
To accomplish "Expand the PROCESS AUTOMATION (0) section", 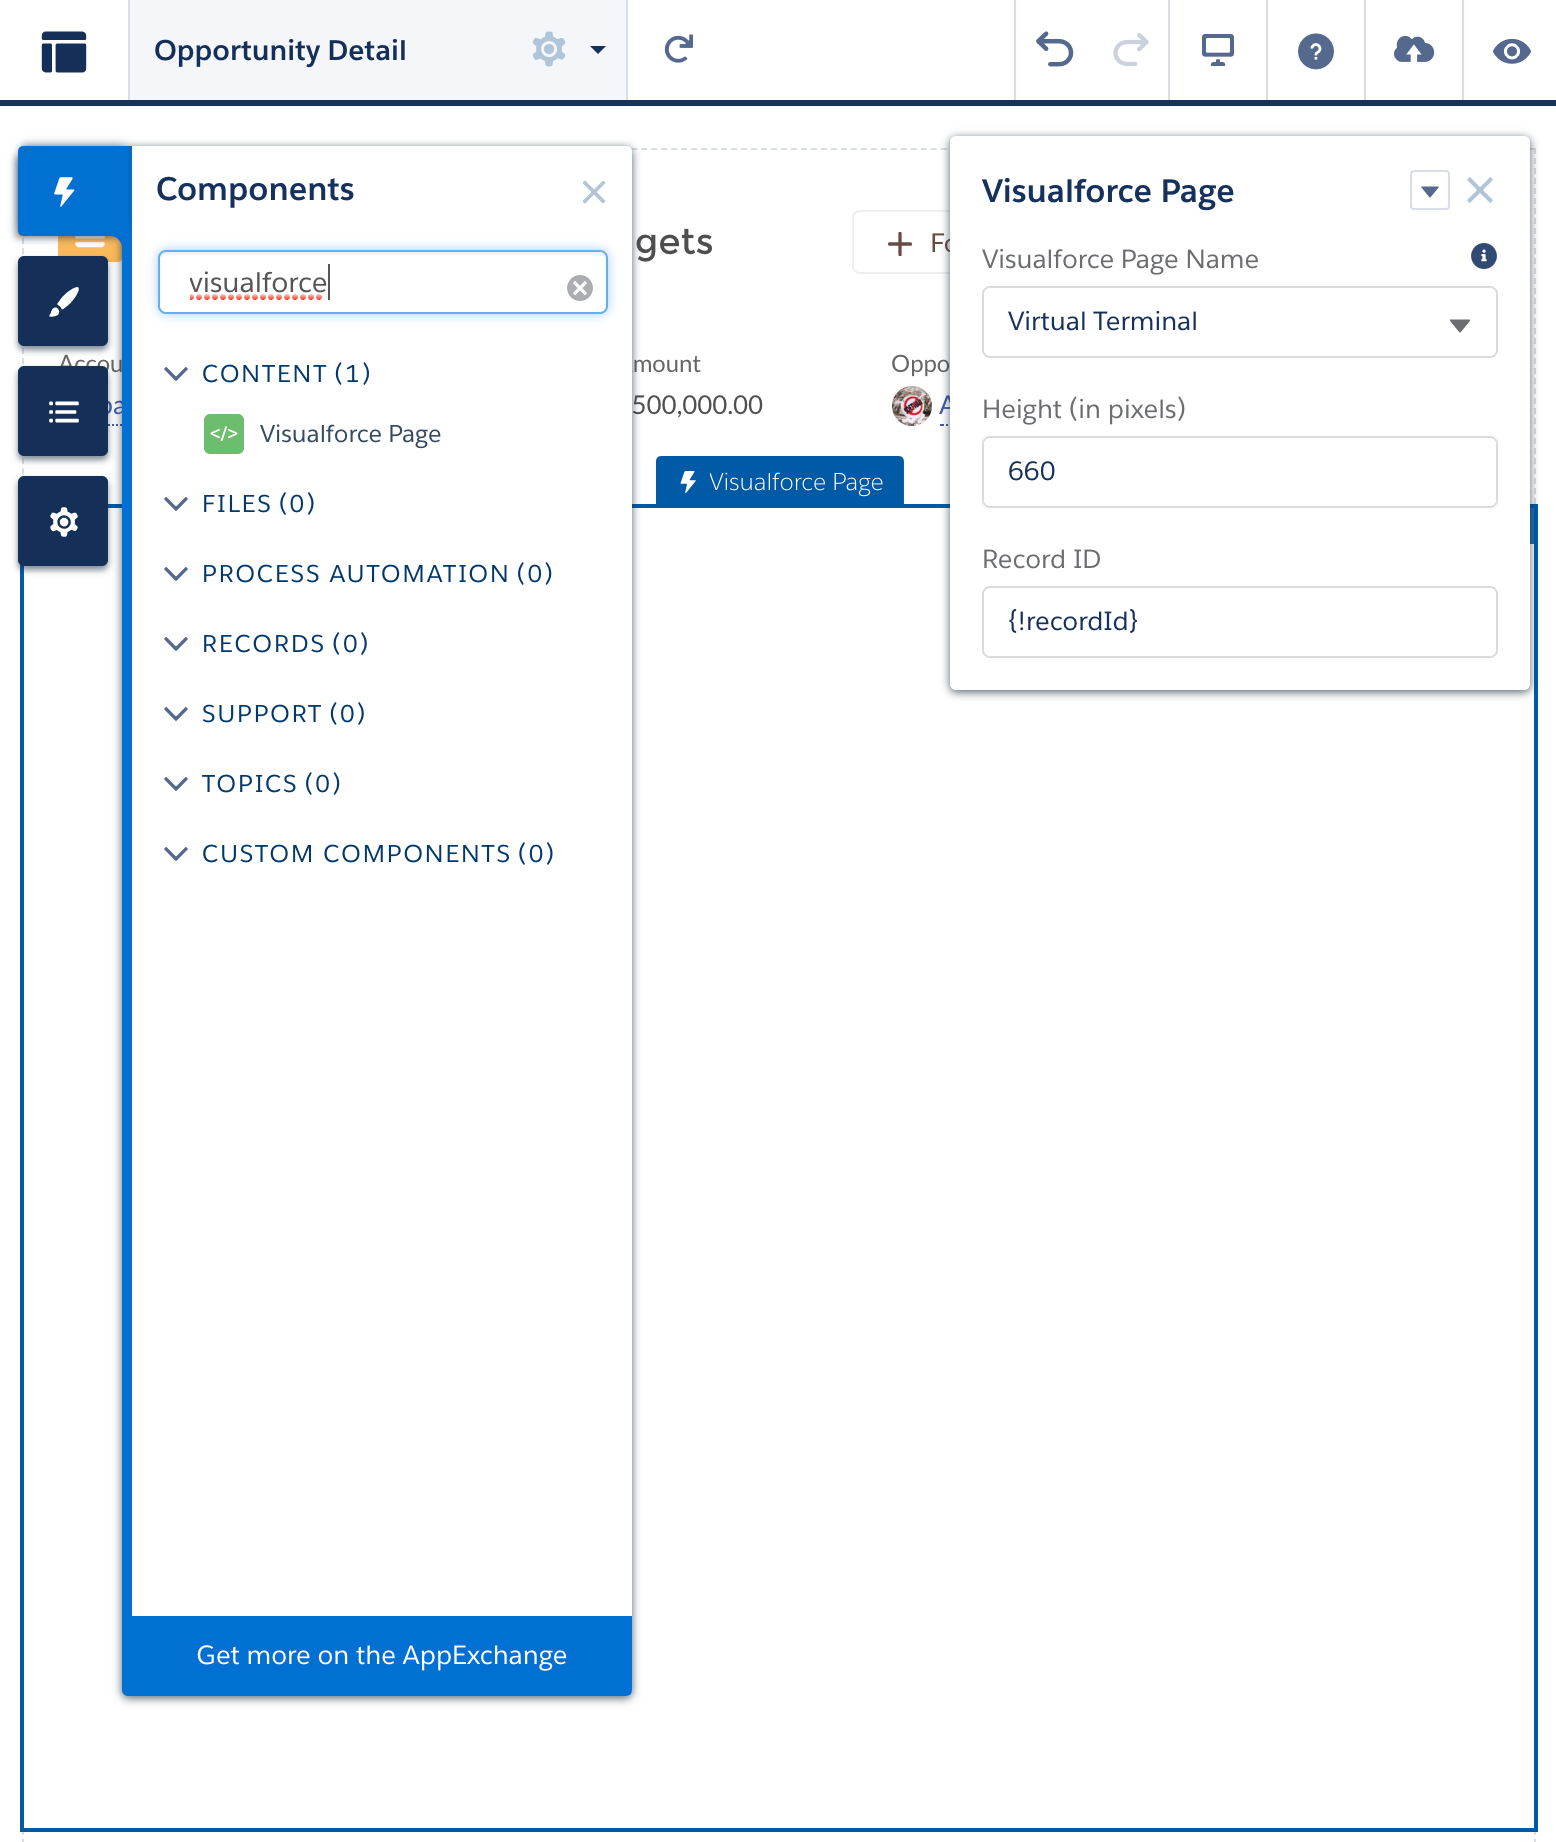I will [359, 573].
